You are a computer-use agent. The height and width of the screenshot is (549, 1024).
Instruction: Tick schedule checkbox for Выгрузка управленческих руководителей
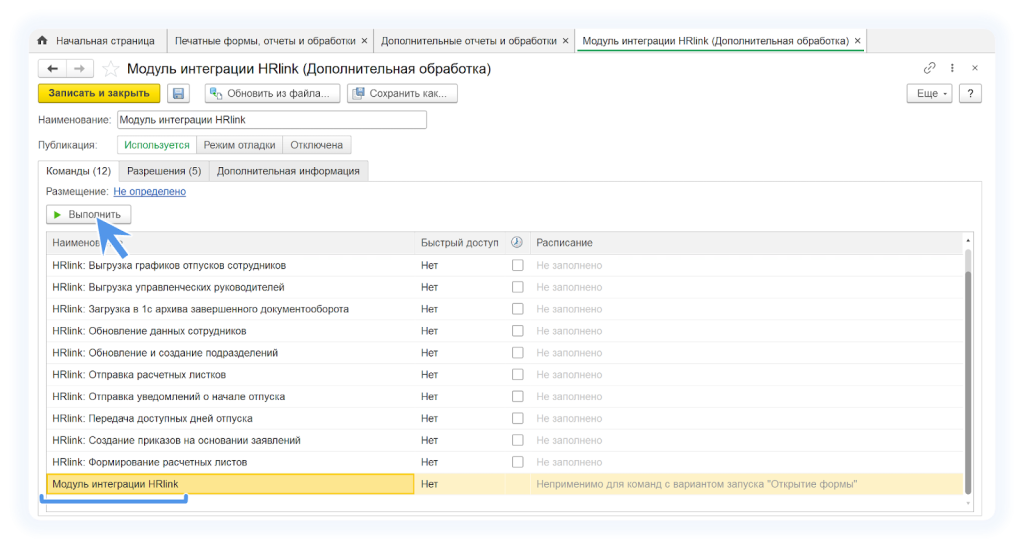click(517, 287)
